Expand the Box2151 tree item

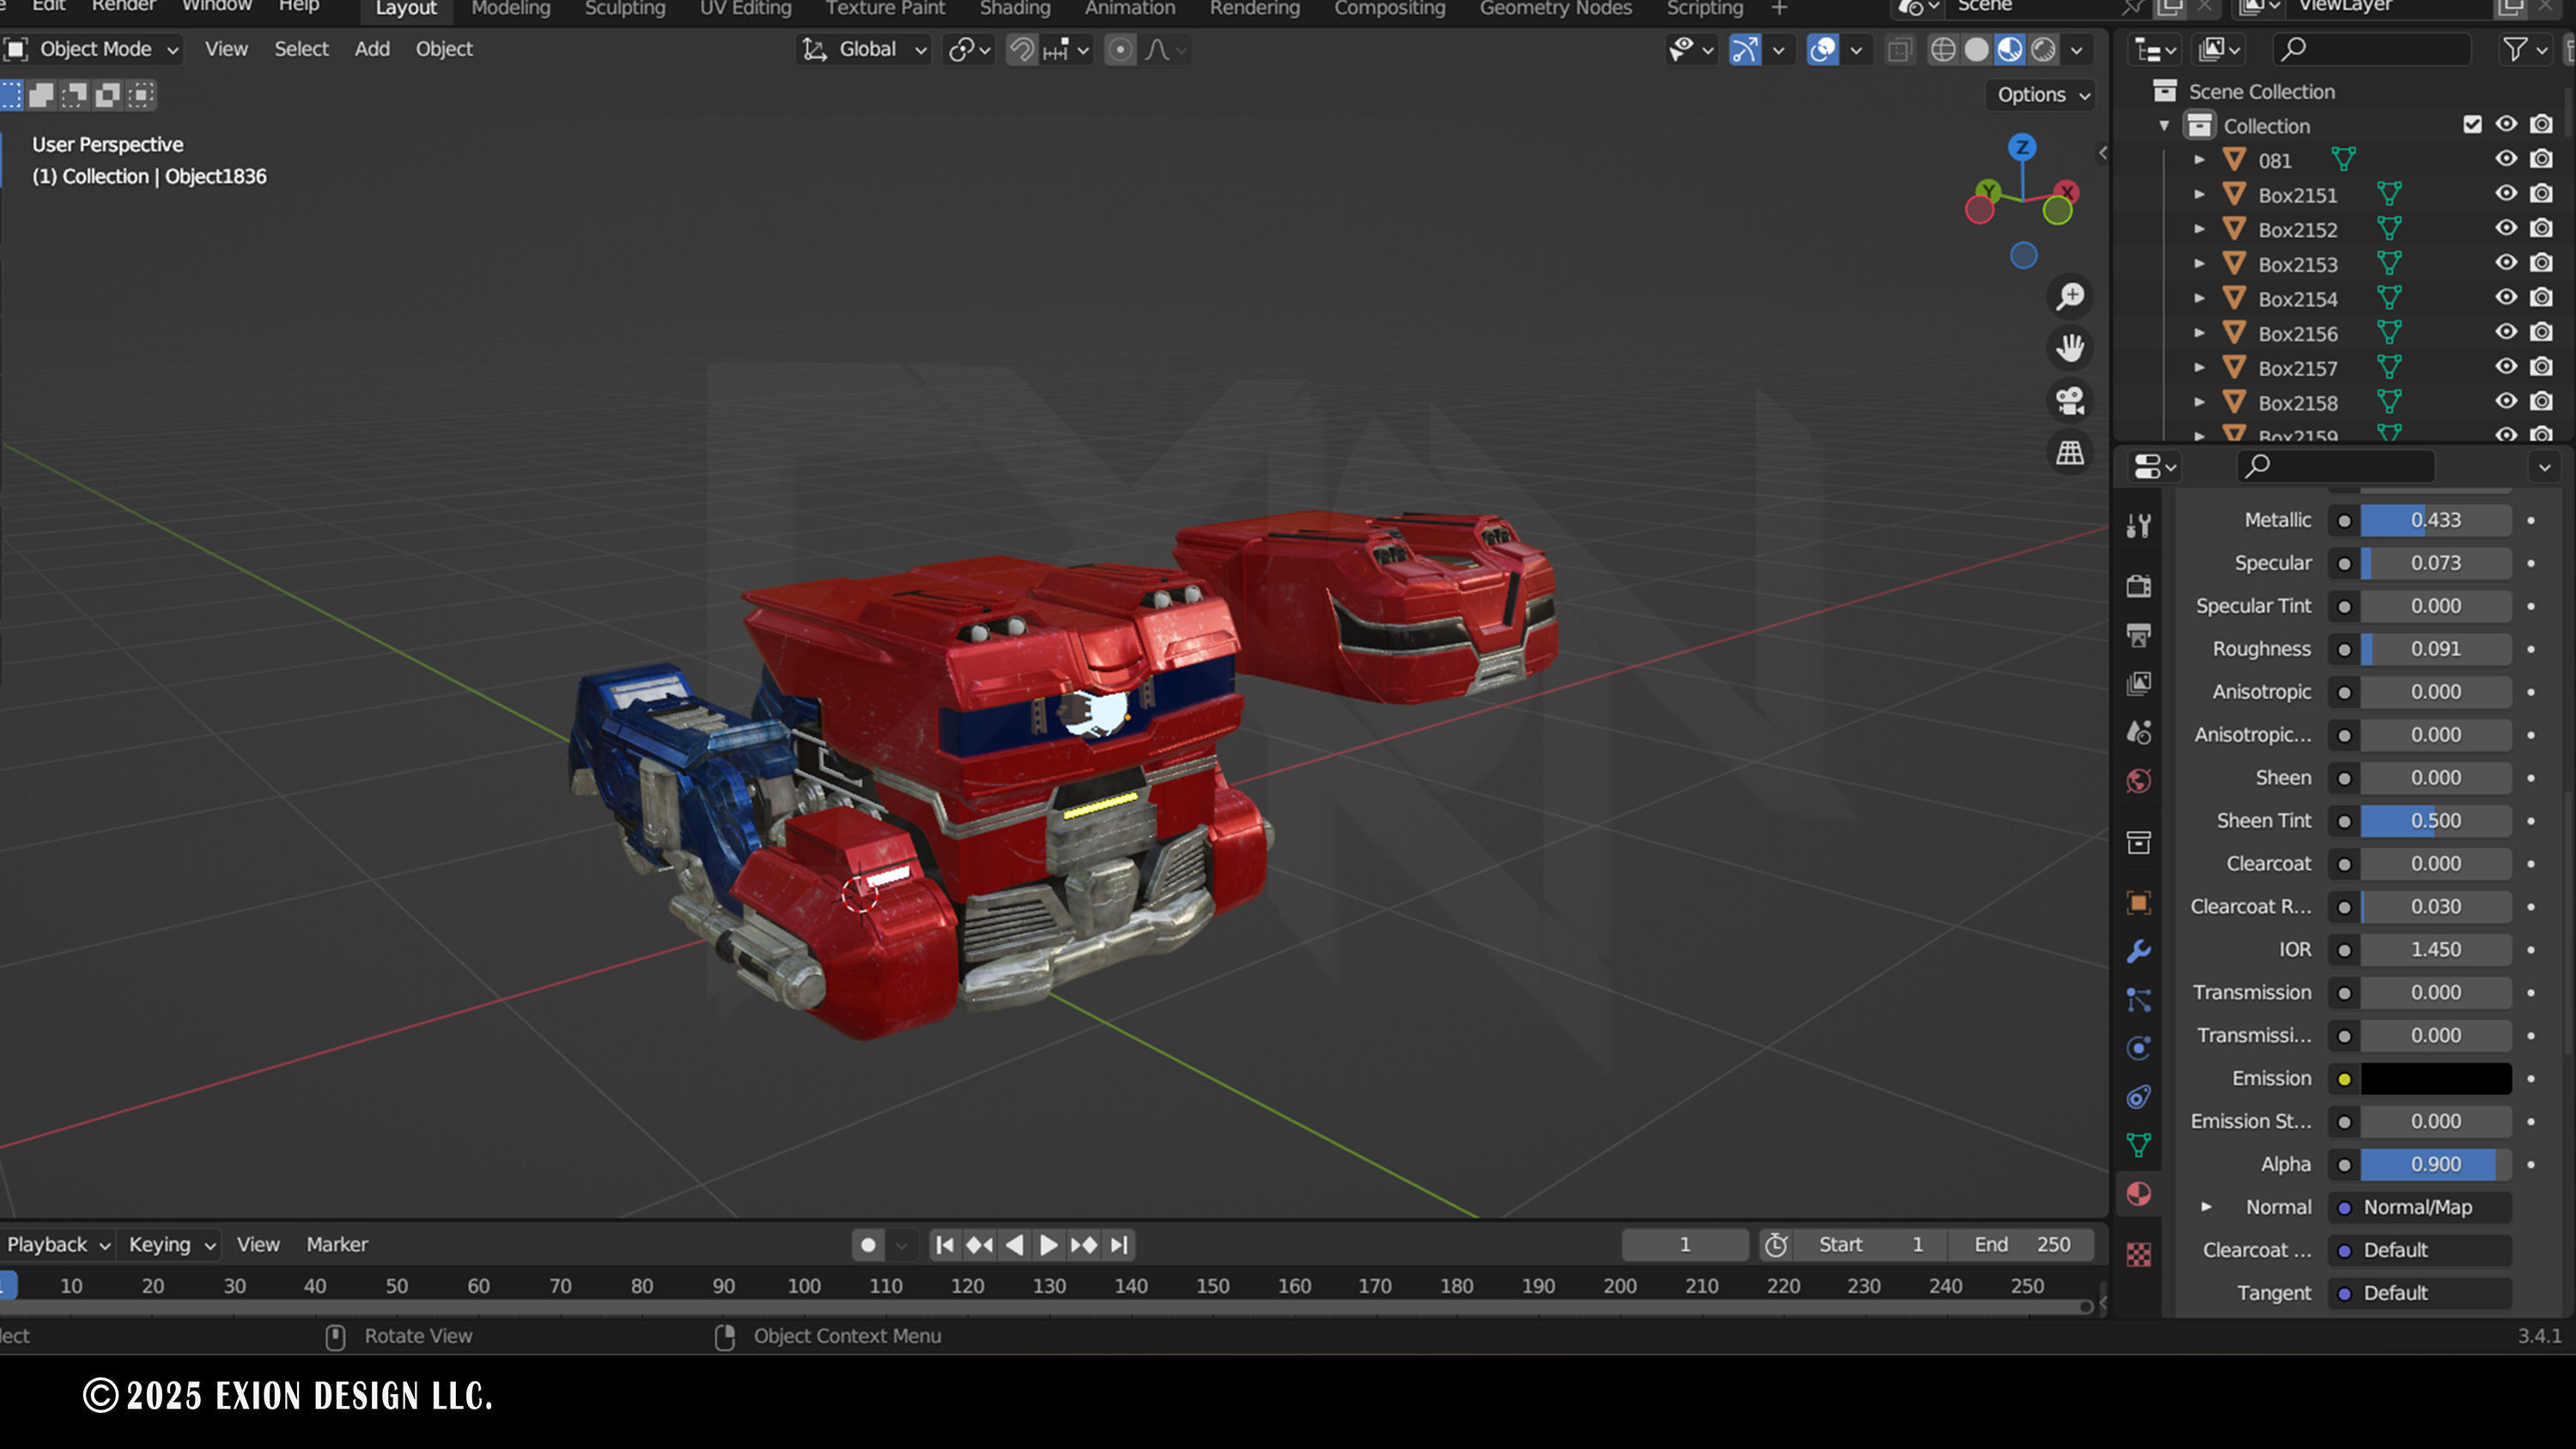click(2199, 195)
